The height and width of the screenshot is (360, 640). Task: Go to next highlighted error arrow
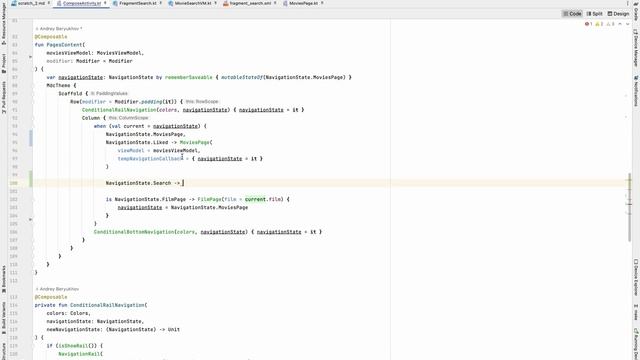click(x=628, y=24)
